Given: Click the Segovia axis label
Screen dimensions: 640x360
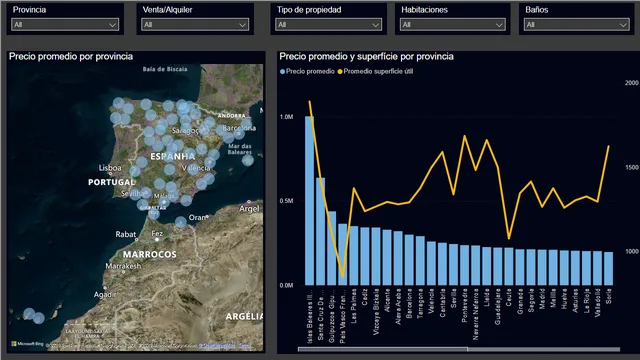Looking at the screenshot, I should point(531,301).
